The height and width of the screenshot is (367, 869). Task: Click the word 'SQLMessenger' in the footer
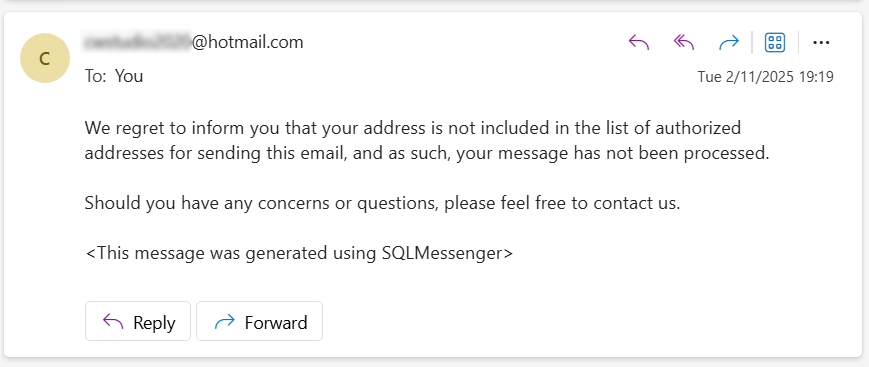[x=442, y=253]
